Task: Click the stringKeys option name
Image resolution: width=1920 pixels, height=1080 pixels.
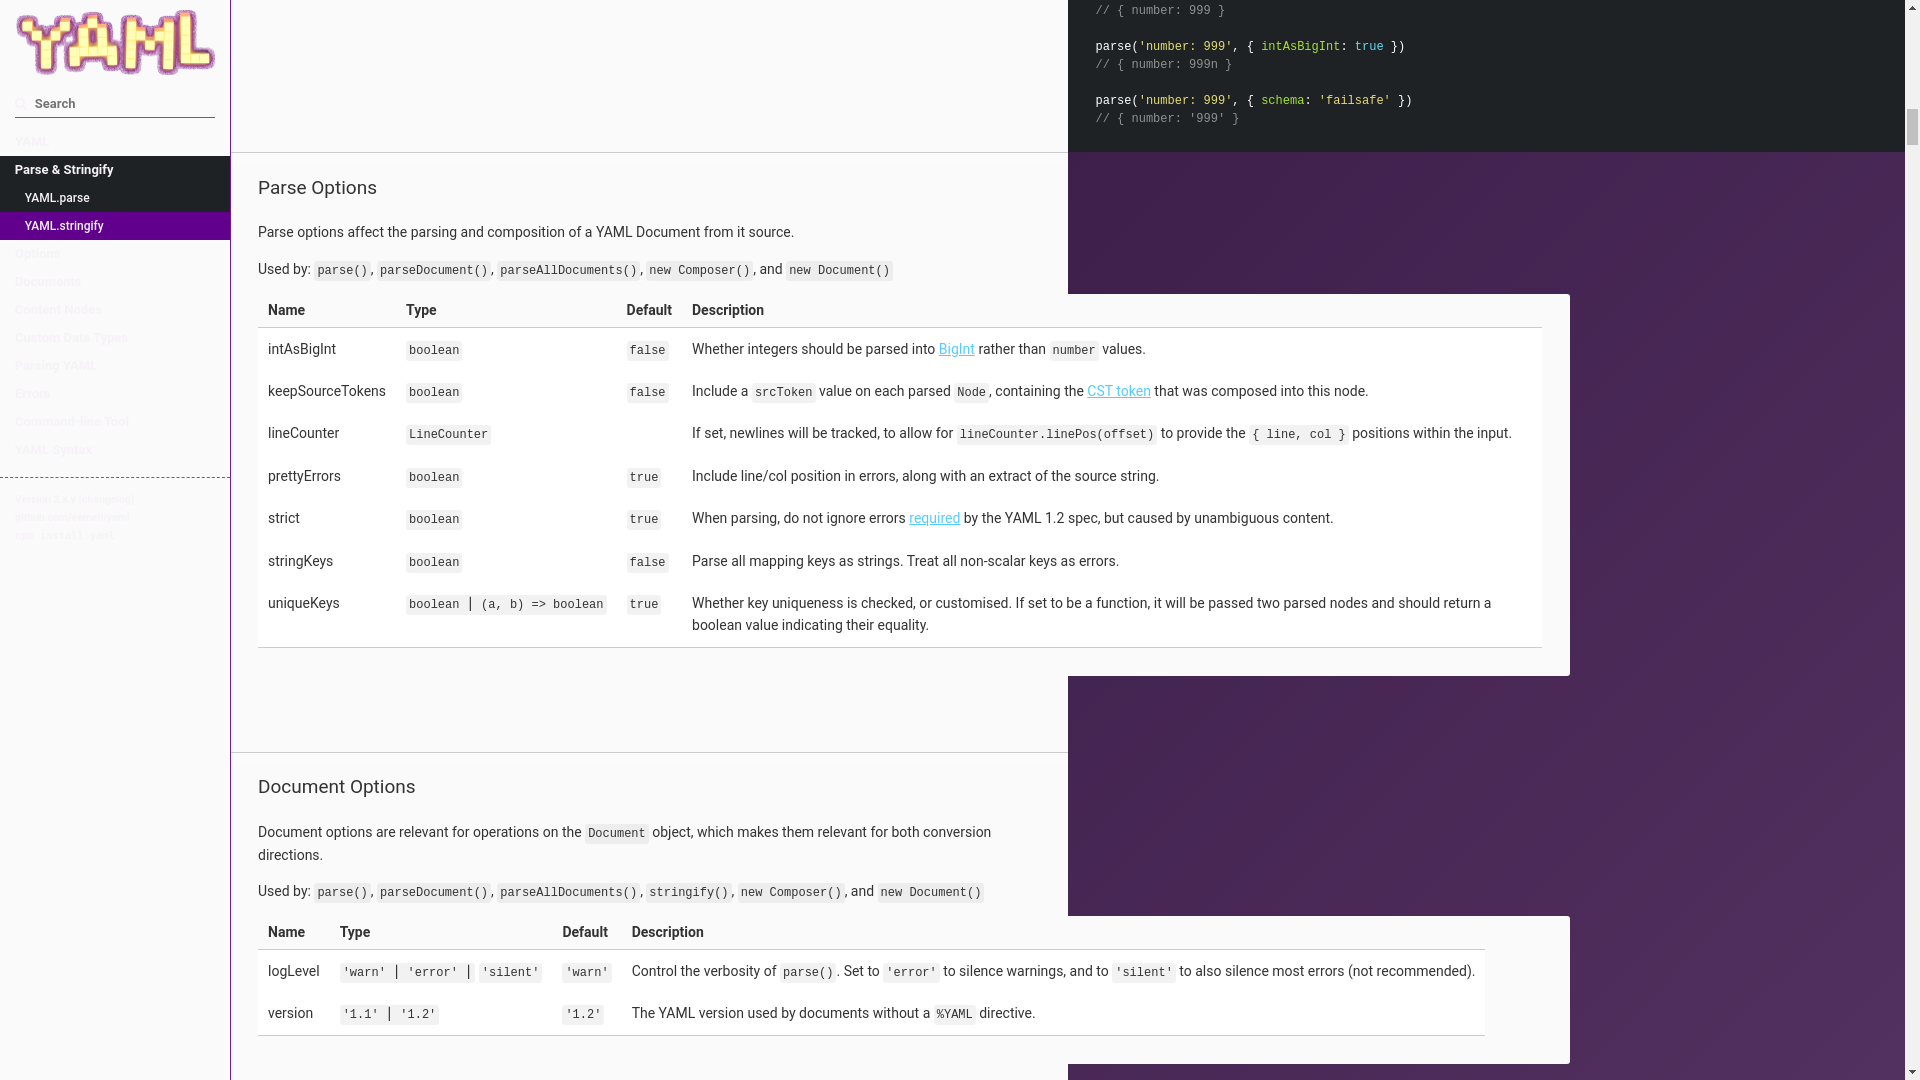Action: tap(300, 561)
